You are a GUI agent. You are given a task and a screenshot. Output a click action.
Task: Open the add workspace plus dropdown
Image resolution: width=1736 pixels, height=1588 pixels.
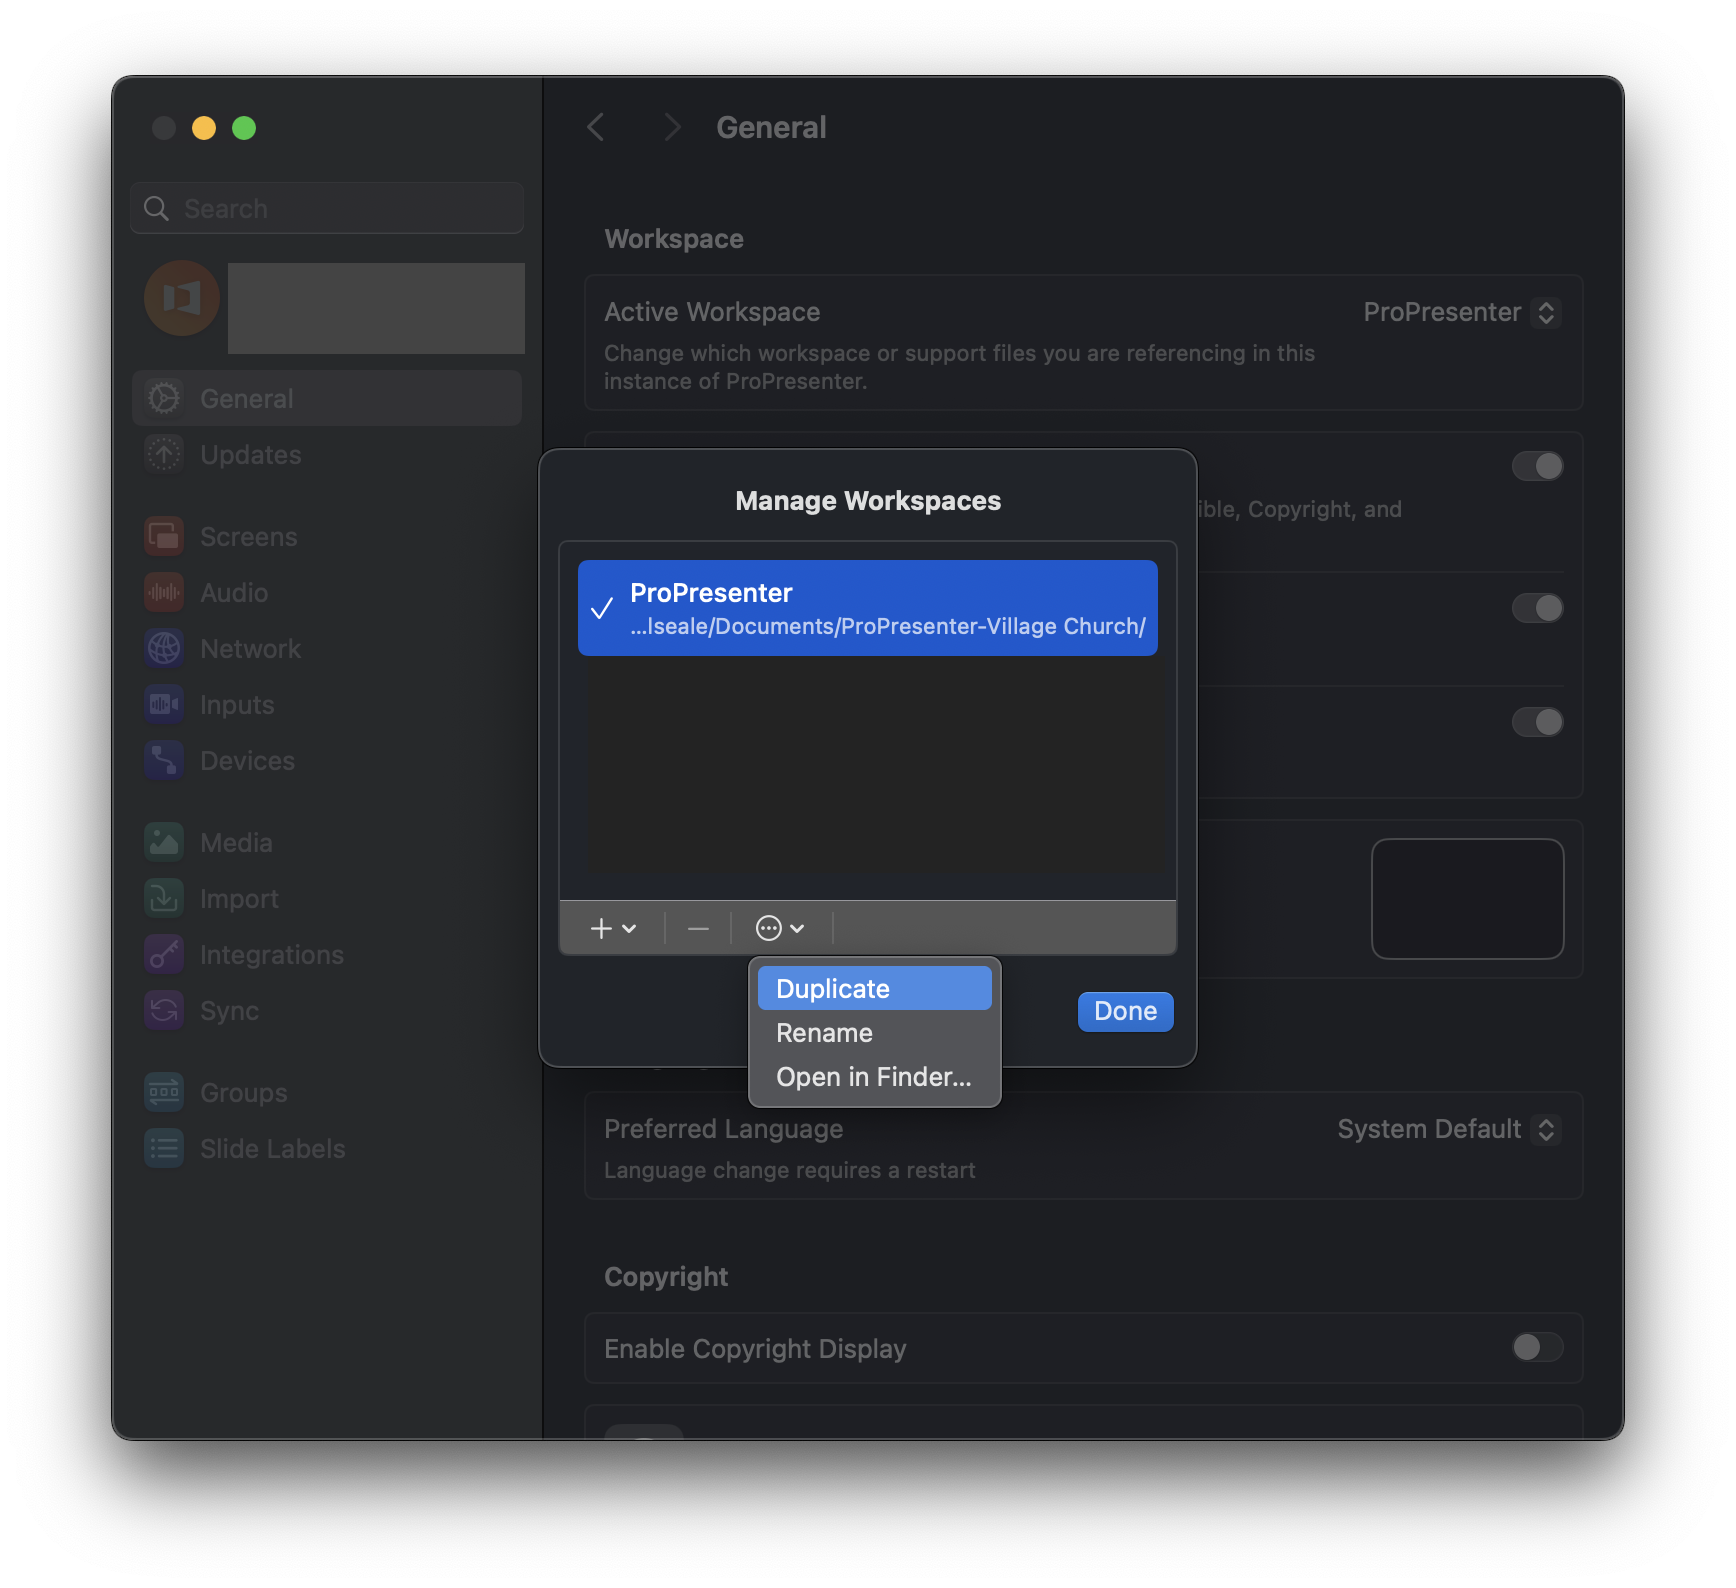coord(613,929)
